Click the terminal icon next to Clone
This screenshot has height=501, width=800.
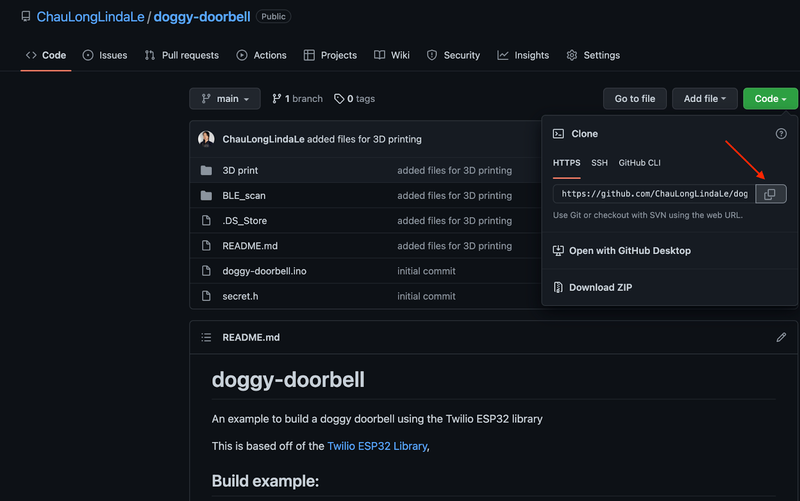(x=558, y=134)
